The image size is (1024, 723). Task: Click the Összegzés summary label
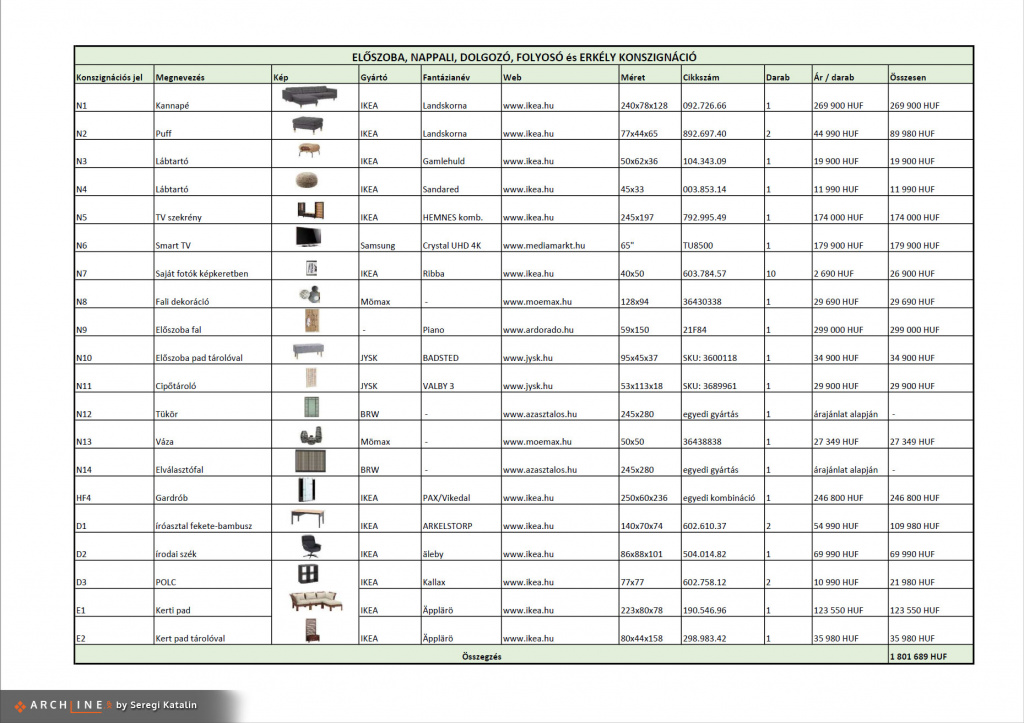pos(482,656)
